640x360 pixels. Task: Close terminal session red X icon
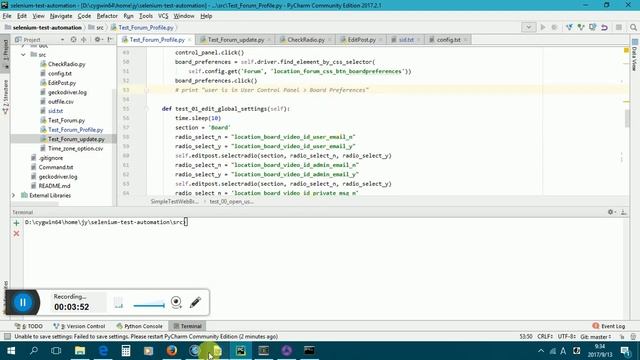[x=16, y=233]
